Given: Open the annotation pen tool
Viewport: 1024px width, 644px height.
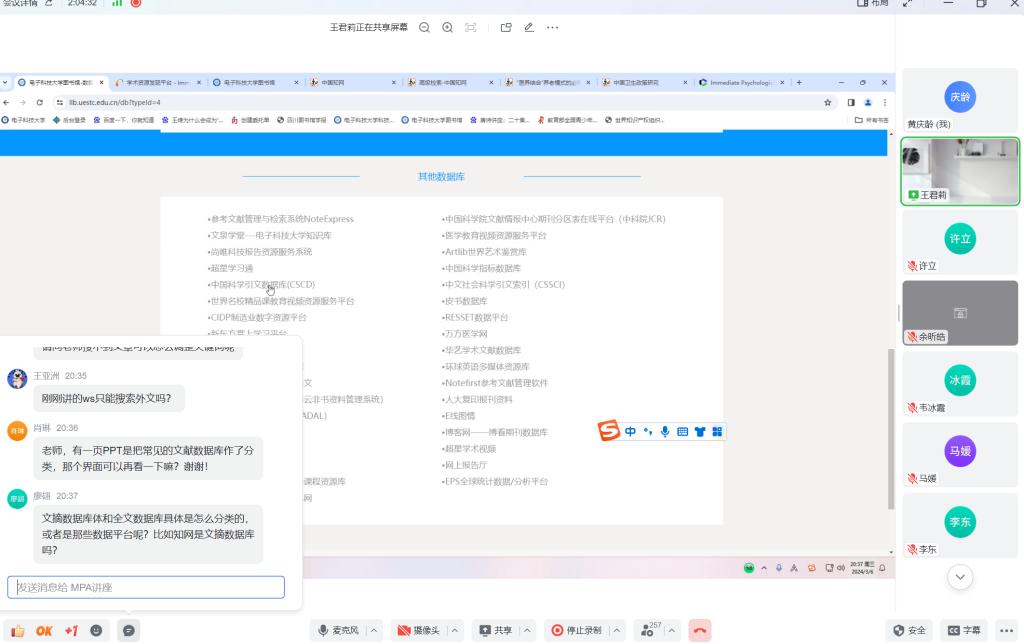Looking at the screenshot, I should pyautogui.click(x=528, y=28).
